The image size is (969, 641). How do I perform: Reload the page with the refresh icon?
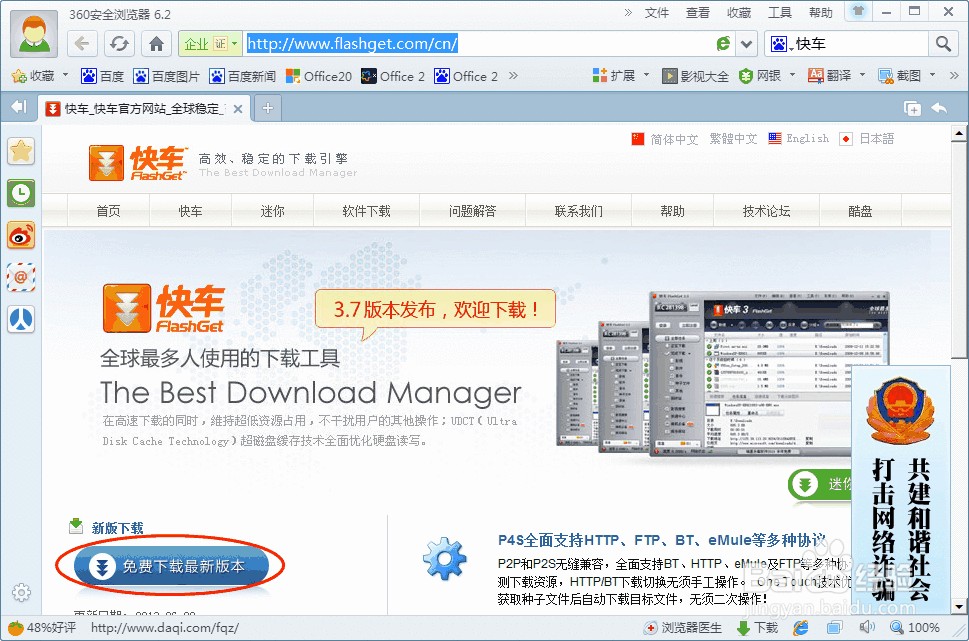[x=119, y=44]
